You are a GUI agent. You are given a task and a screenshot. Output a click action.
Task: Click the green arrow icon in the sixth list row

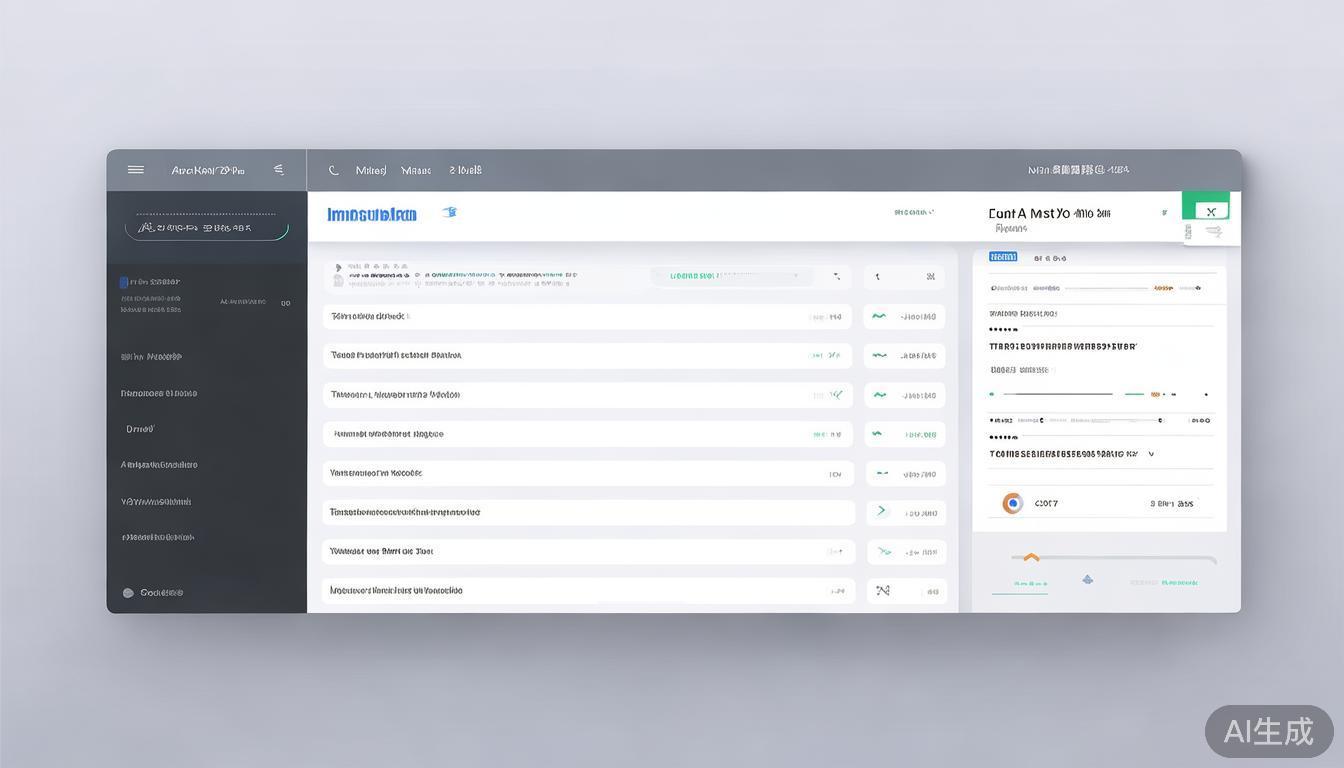point(881,511)
